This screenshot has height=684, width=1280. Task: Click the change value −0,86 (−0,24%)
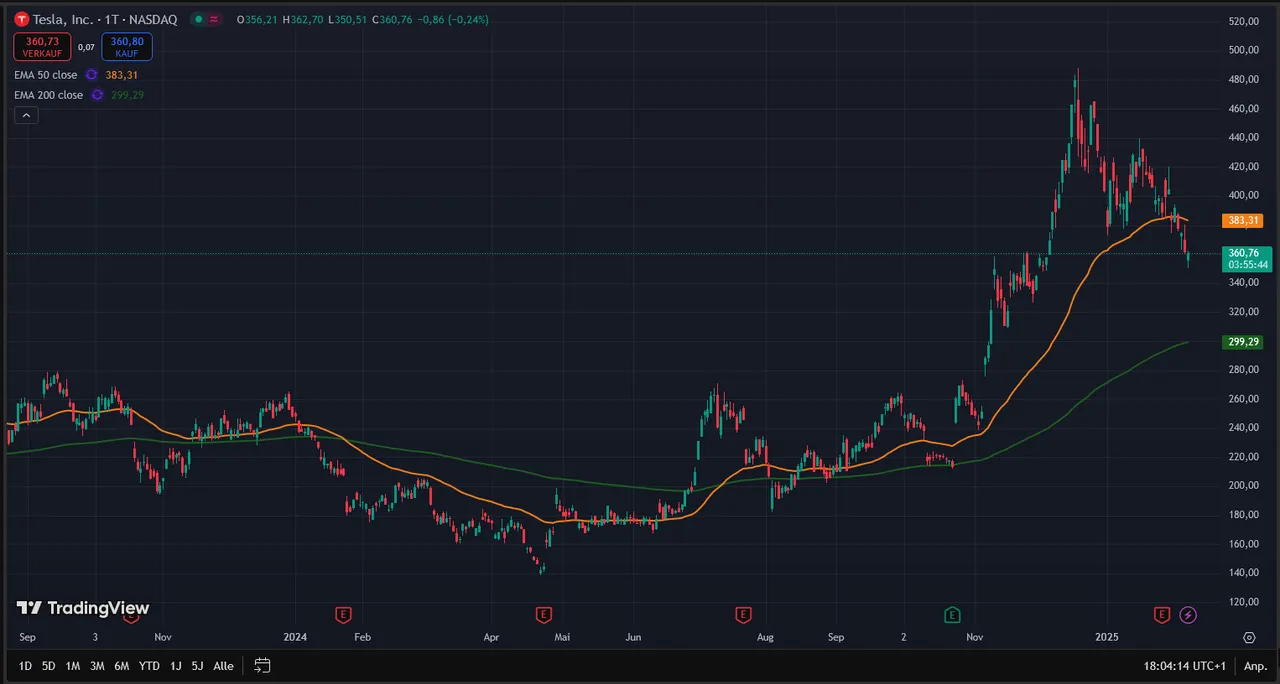pos(452,19)
